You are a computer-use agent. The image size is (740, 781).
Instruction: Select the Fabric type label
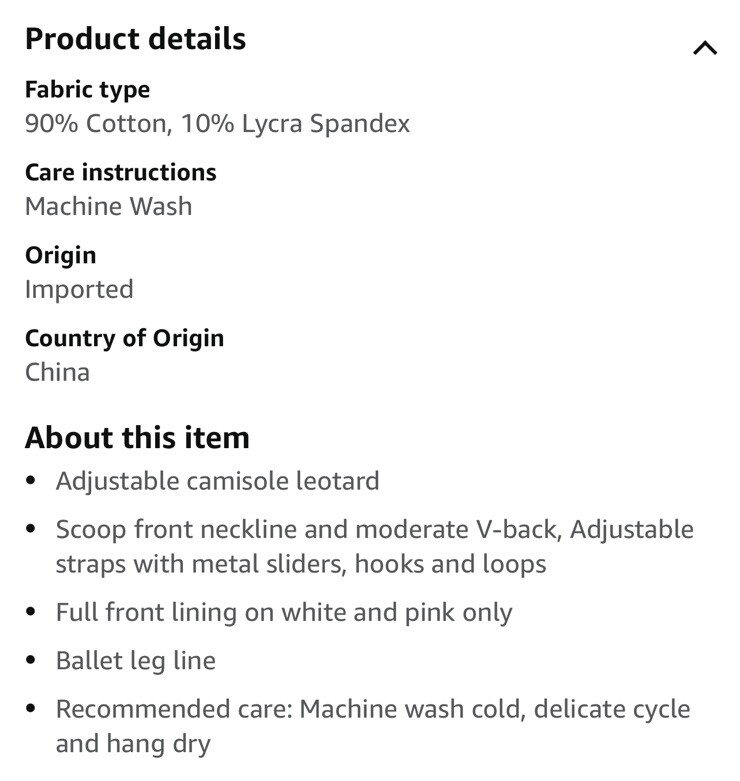[x=87, y=90]
